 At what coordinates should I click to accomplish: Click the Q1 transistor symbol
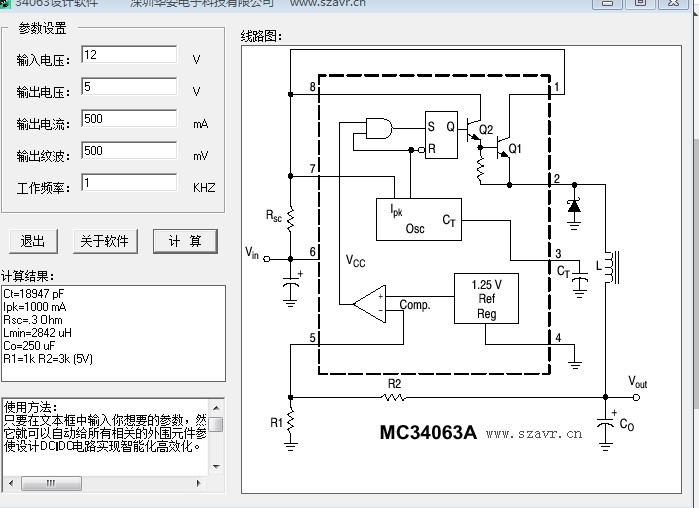point(505,148)
